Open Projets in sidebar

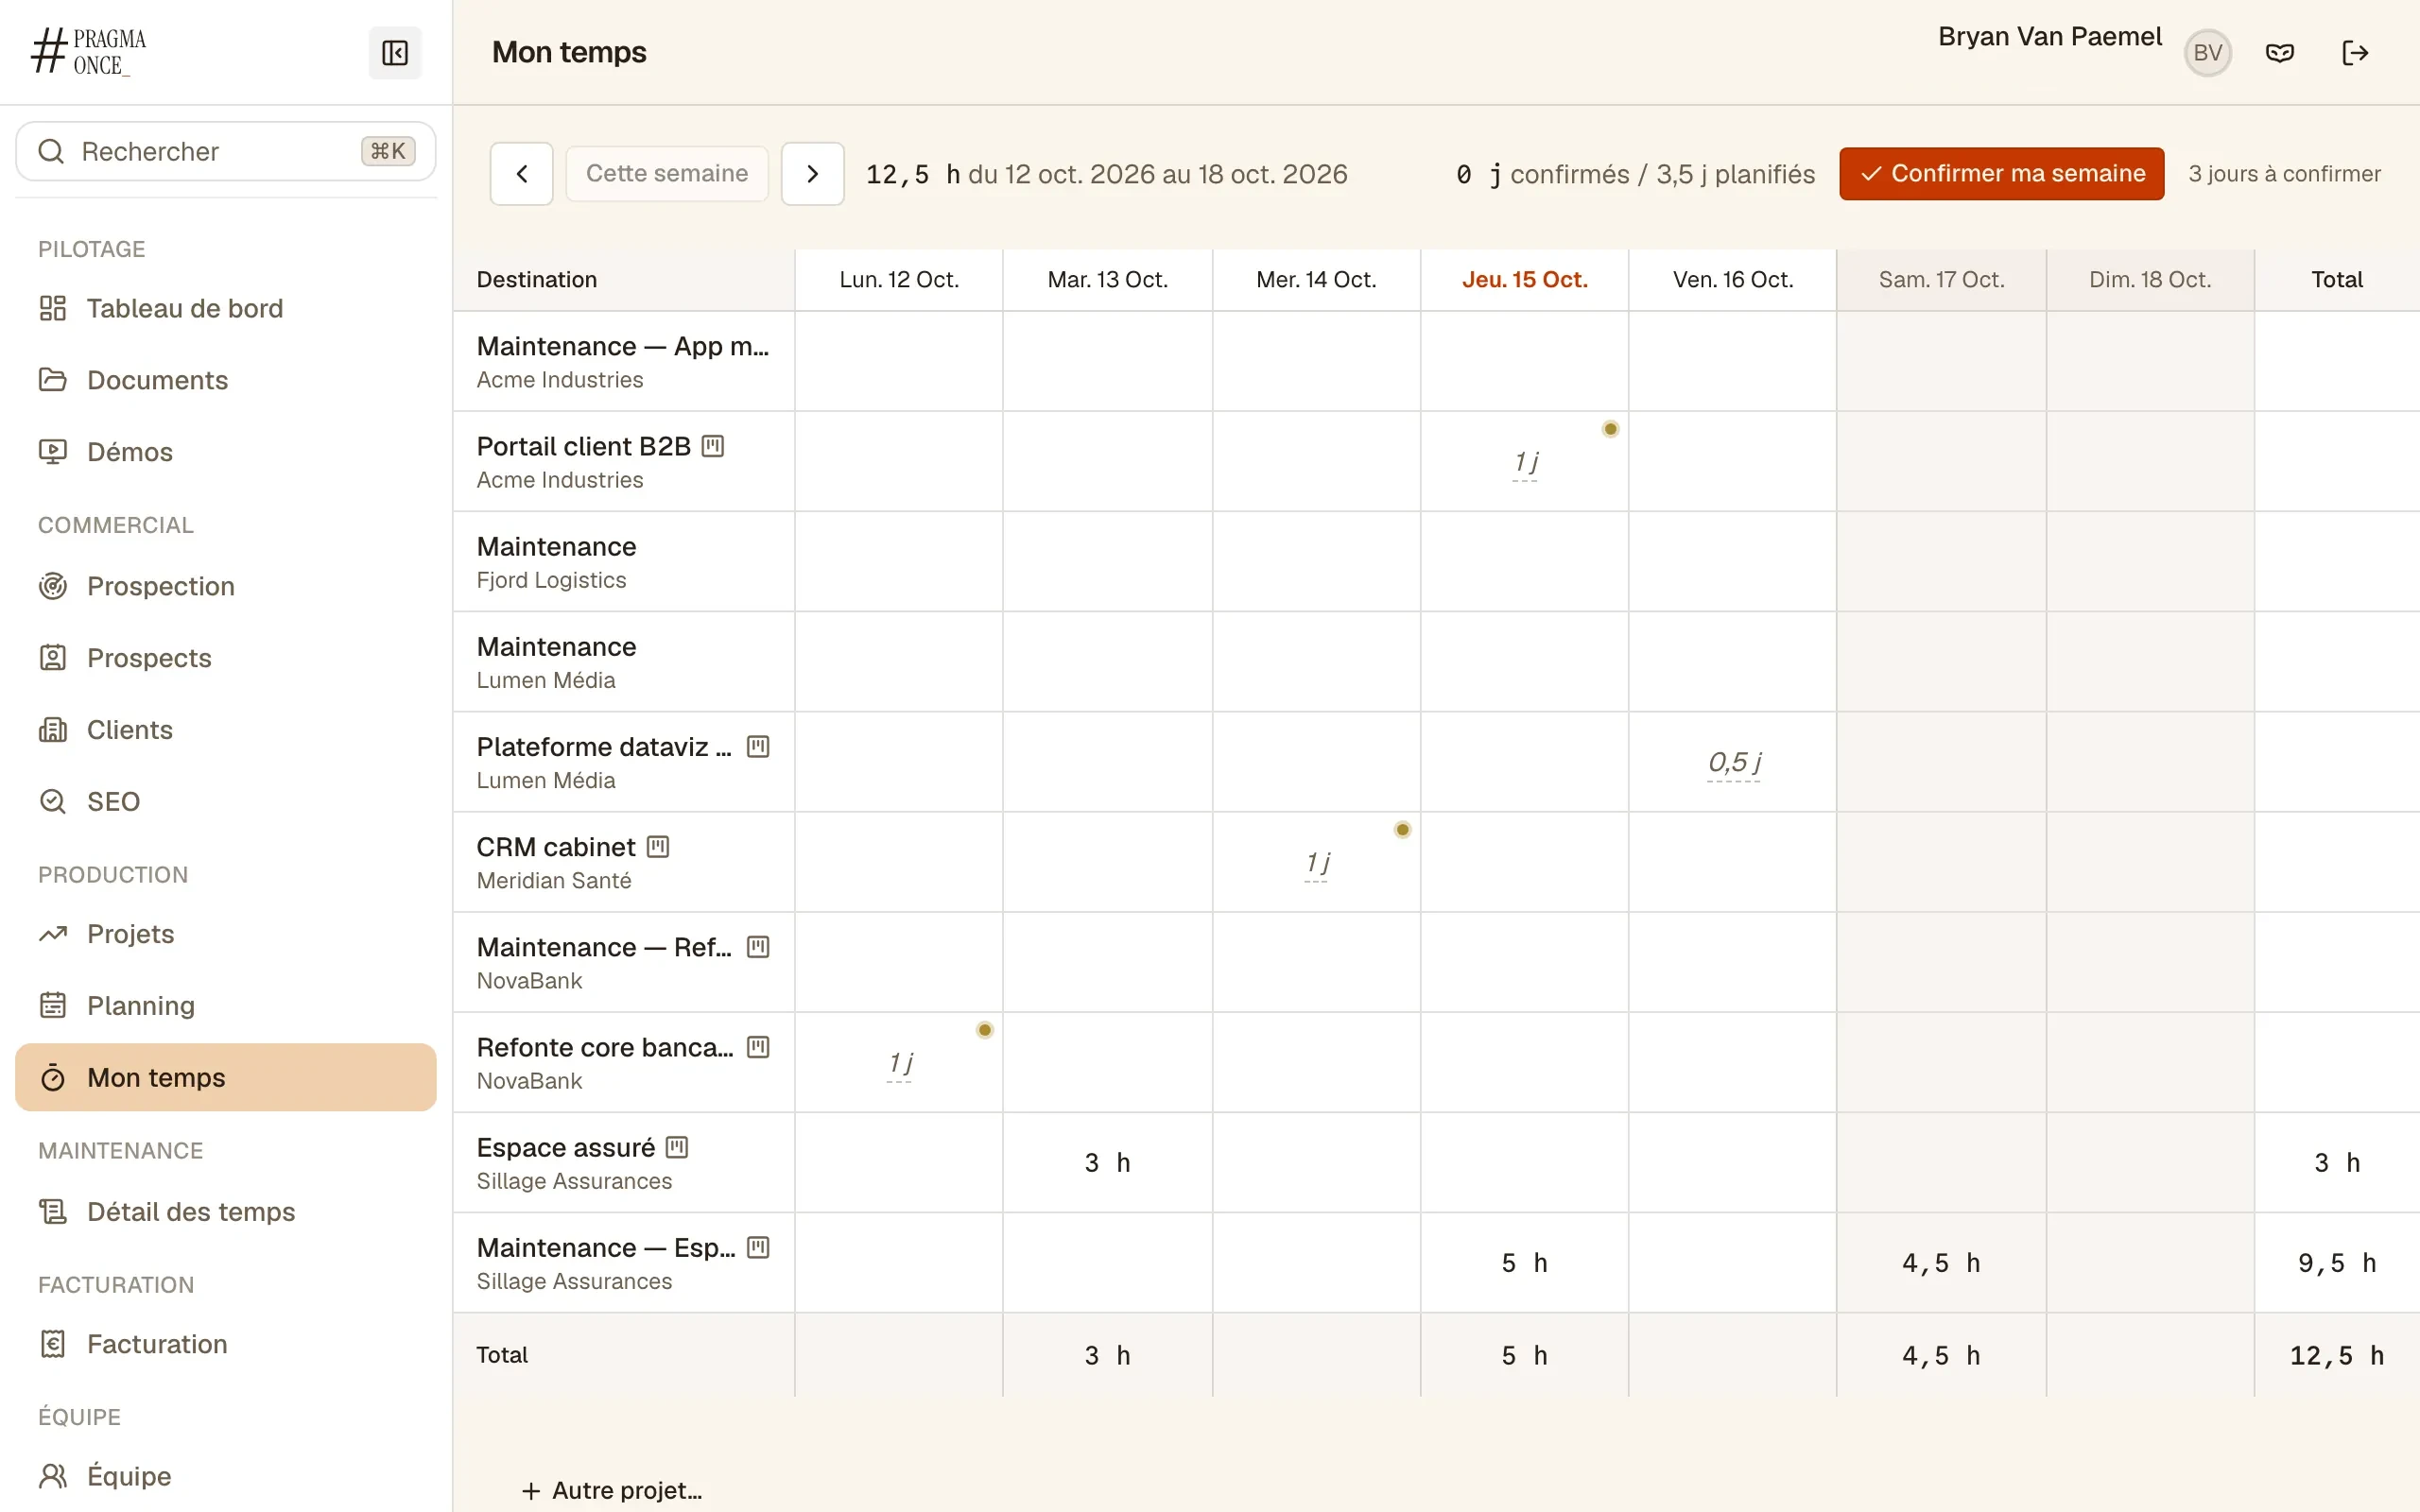pos(226,934)
